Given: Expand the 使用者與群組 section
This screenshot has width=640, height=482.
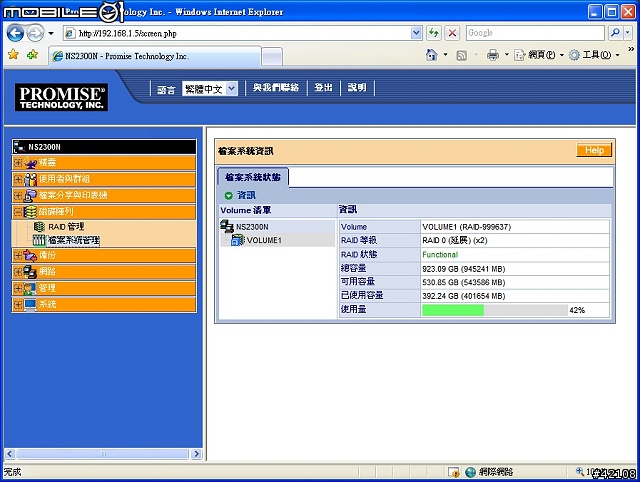Looking at the screenshot, I should tap(18, 179).
